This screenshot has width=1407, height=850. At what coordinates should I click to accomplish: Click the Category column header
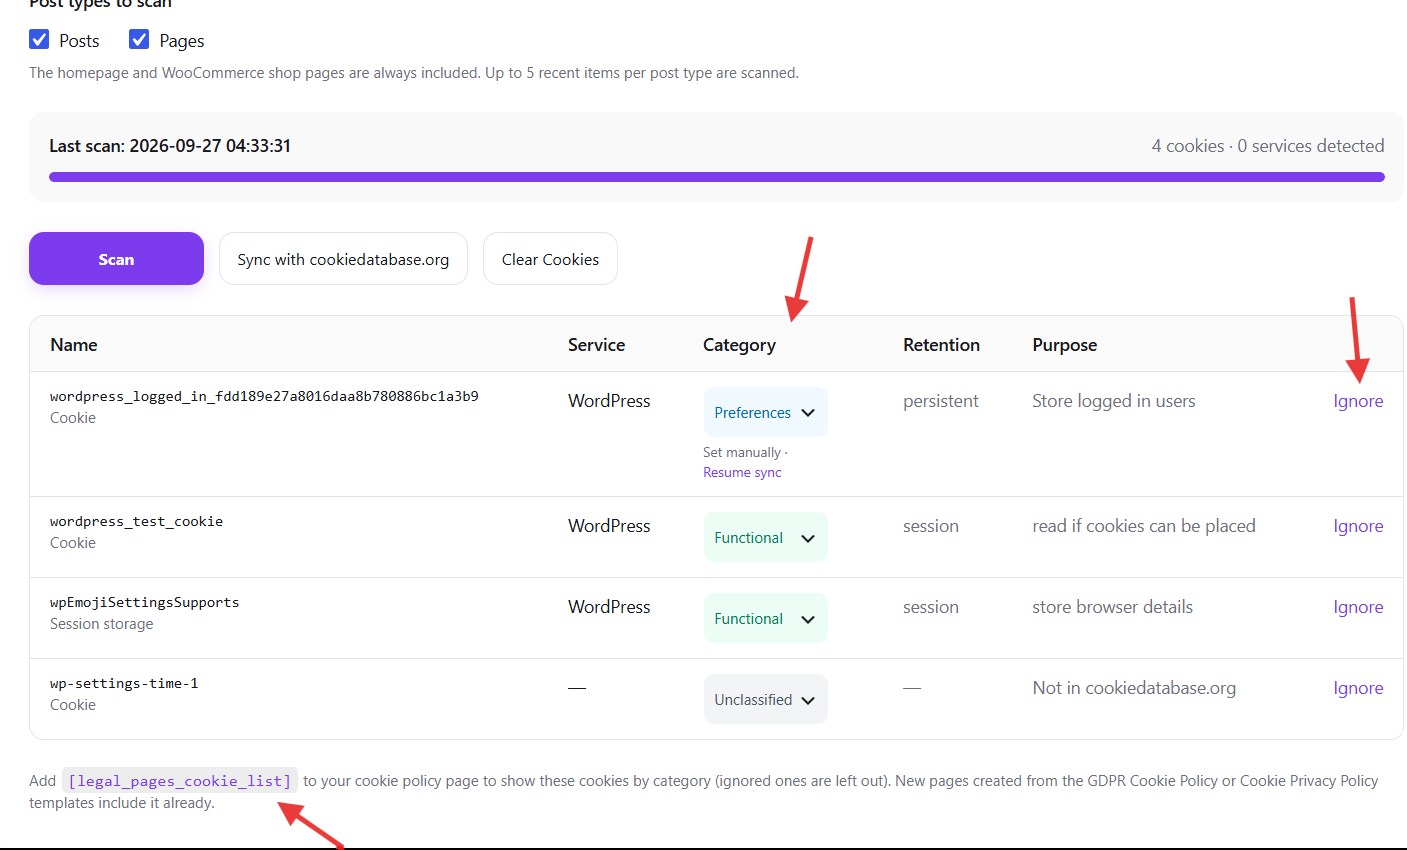739,345
